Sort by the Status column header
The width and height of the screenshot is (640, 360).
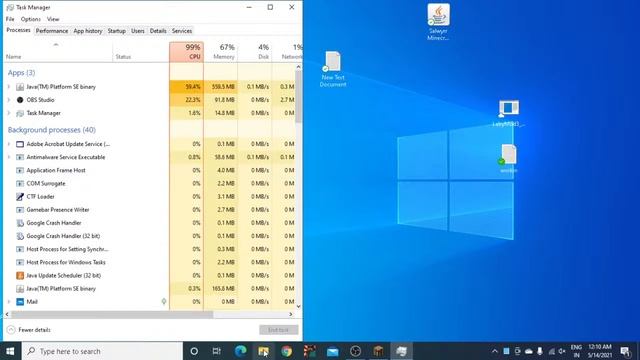(141, 52)
